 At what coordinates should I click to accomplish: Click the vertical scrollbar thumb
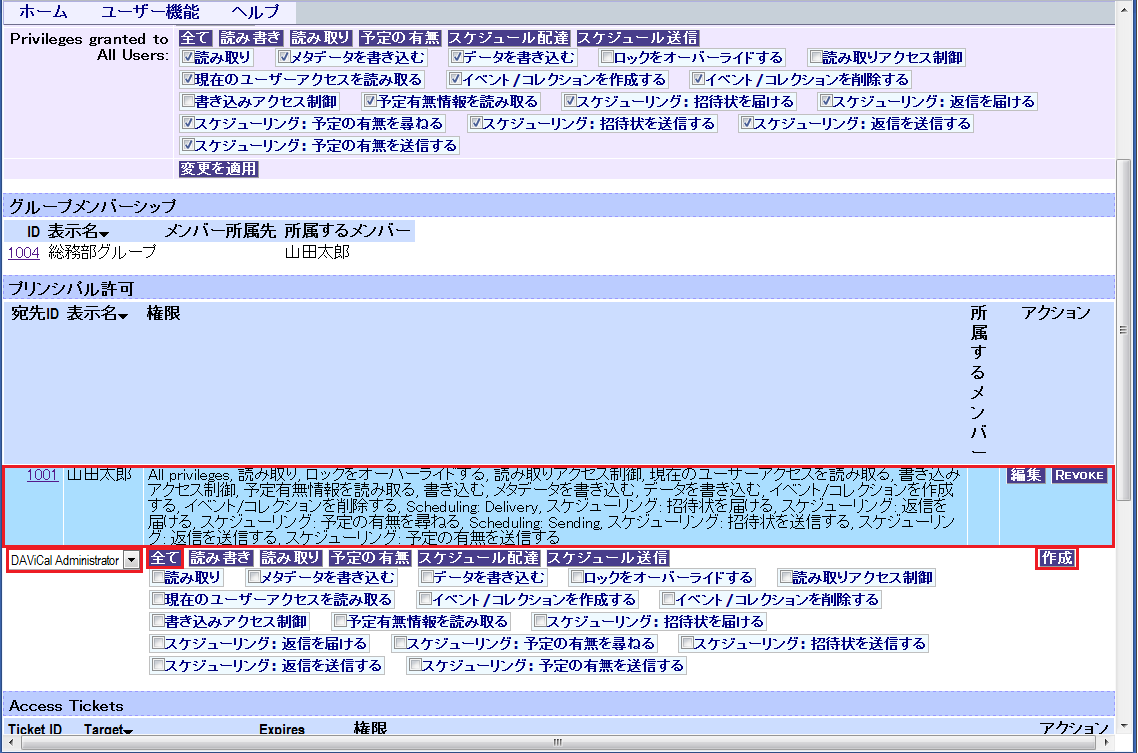point(1126,330)
